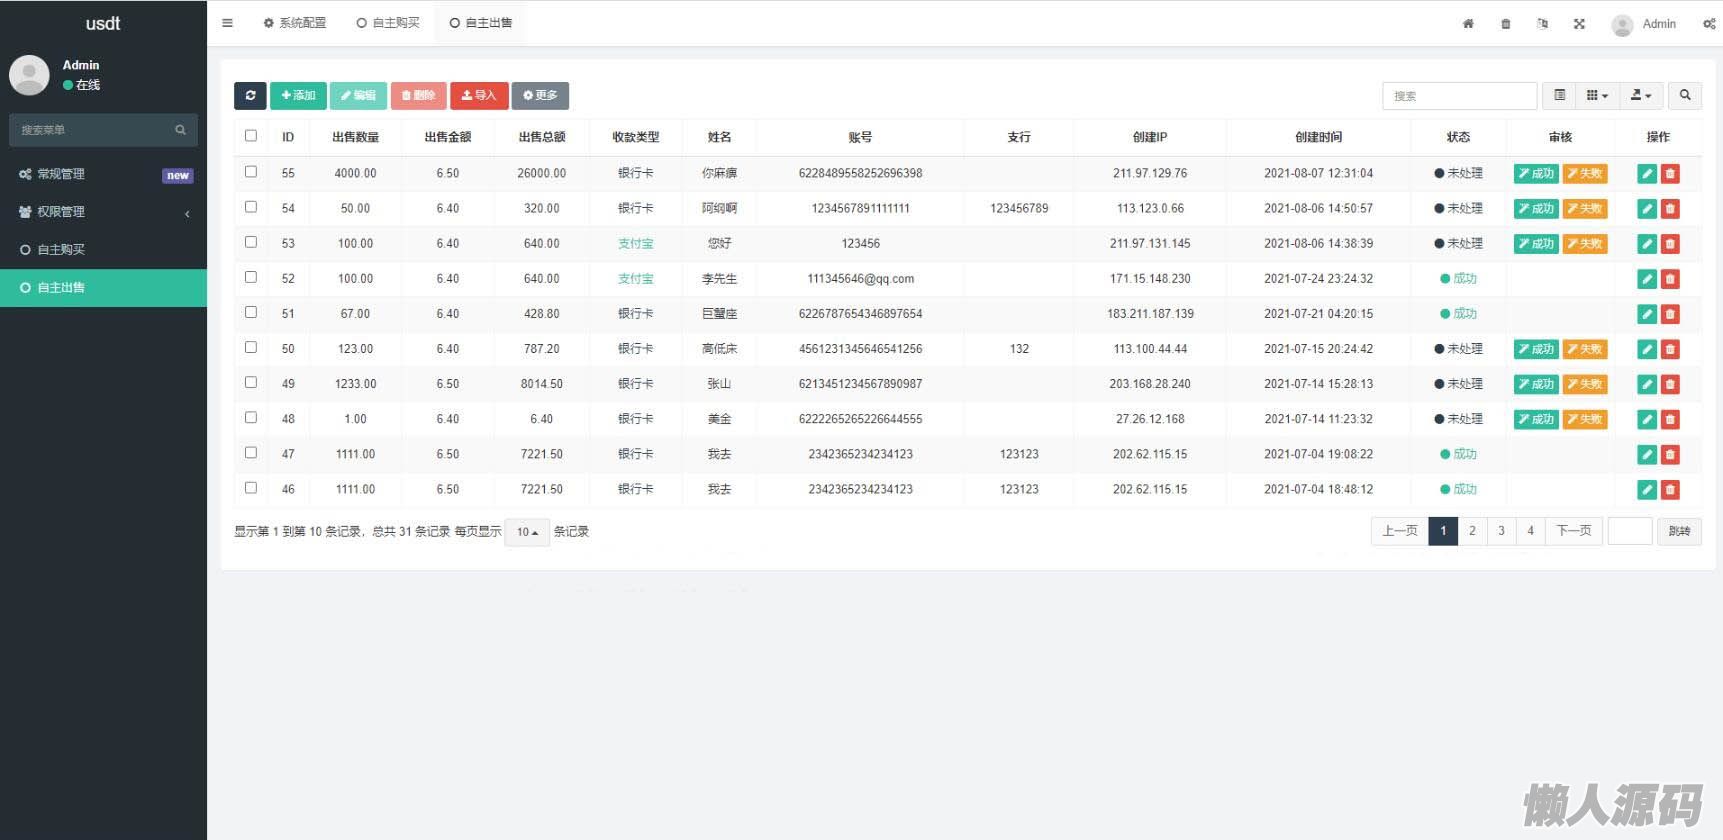Viewport: 1723px width, 840px height.
Task: Toggle the sidebar hamburger menu icon
Action: (x=228, y=23)
